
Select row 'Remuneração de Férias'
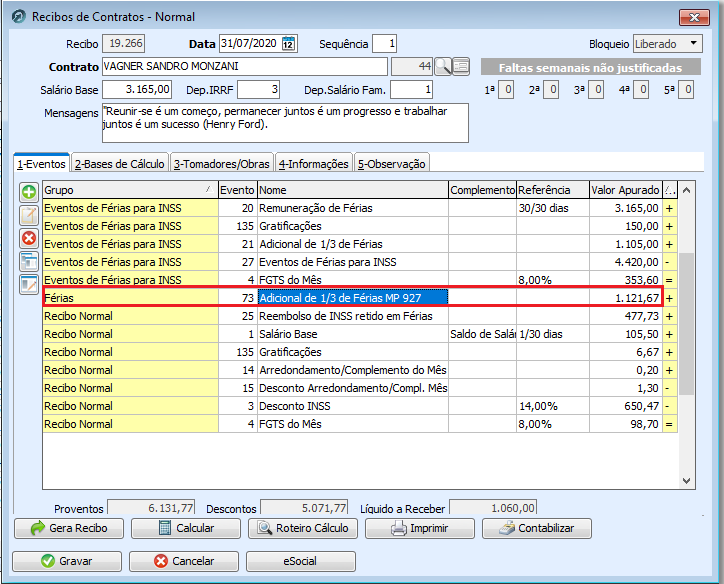tap(360, 208)
